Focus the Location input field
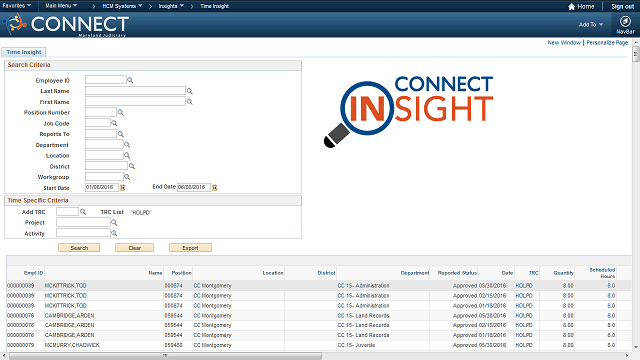The image size is (640, 360). click(104, 155)
